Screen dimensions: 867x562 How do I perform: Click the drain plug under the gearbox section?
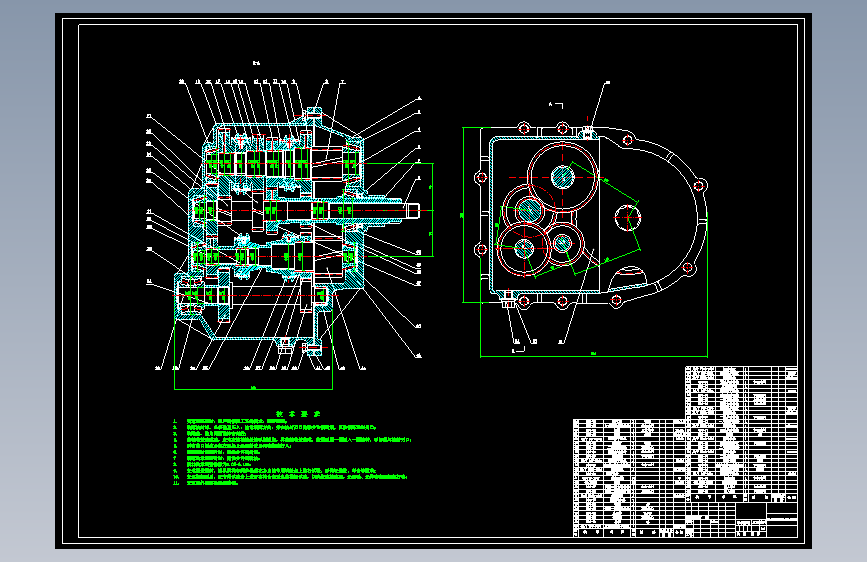284,346
